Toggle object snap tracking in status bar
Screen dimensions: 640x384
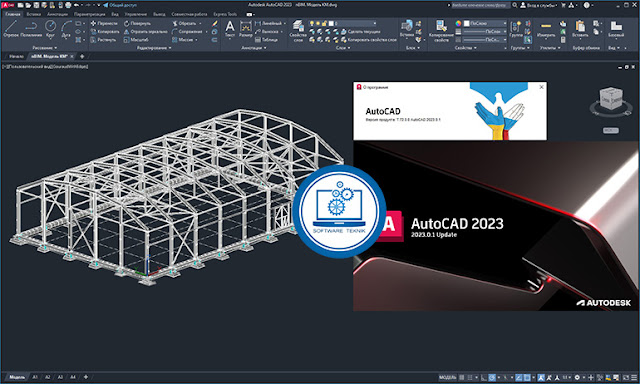[x=518, y=377]
